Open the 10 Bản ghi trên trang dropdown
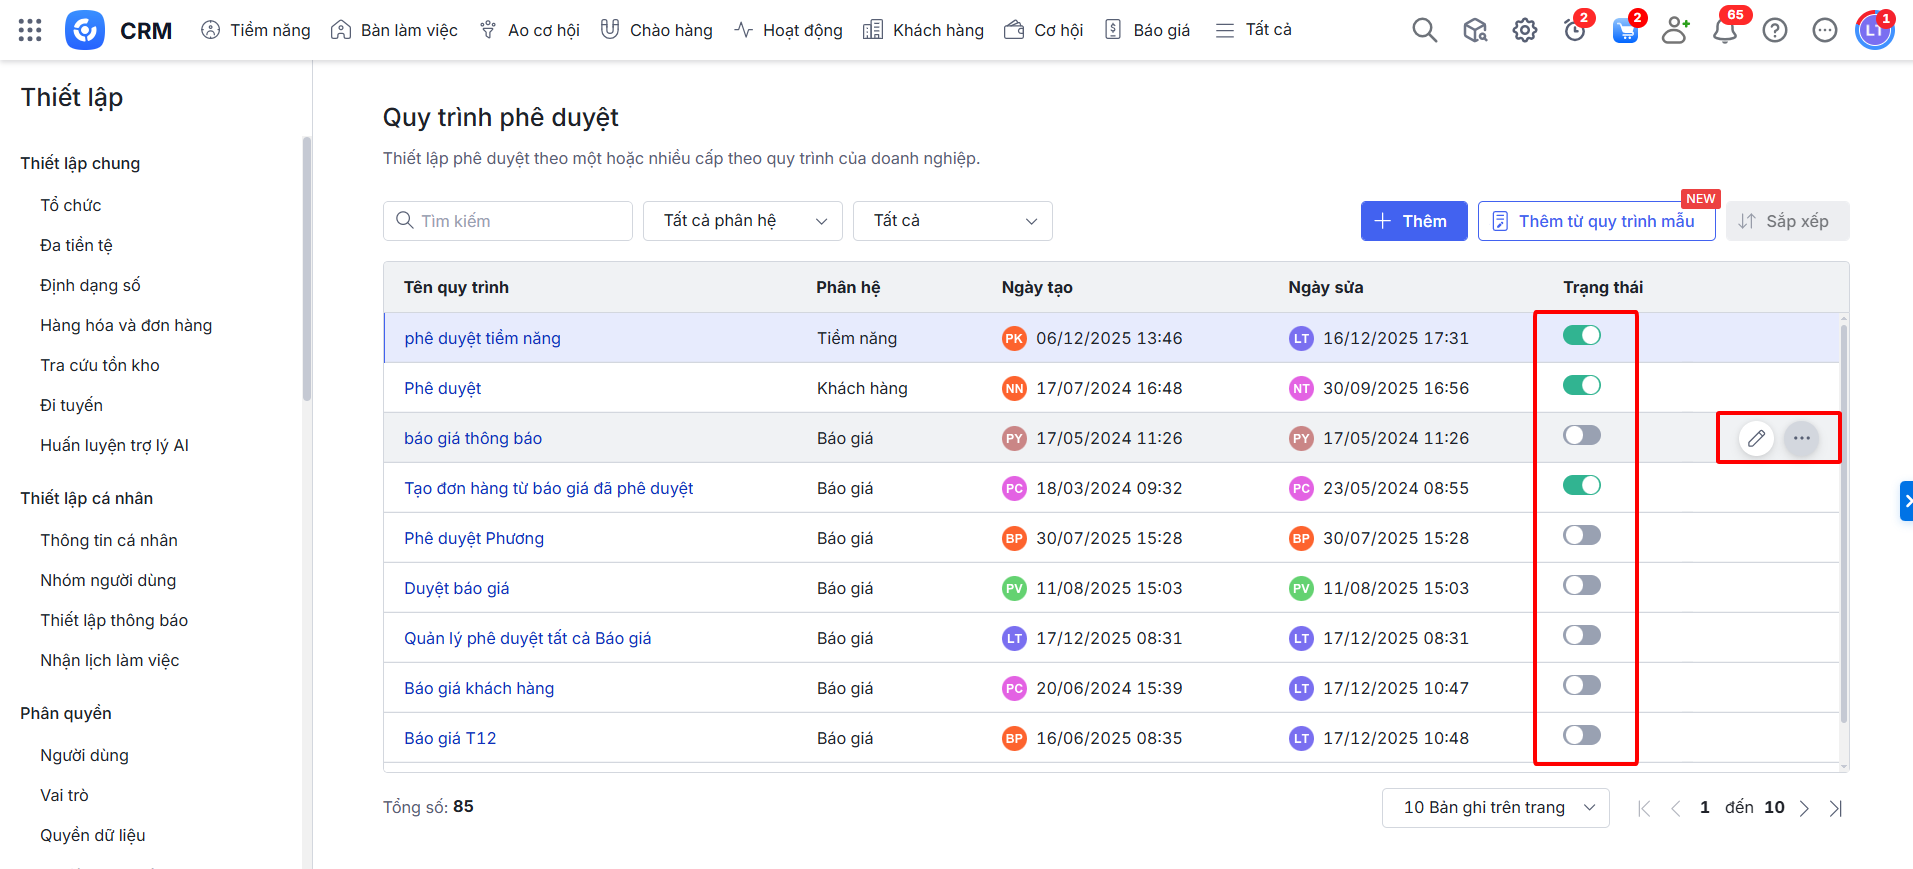The width and height of the screenshot is (1913, 869). (x=1495, y=808)
